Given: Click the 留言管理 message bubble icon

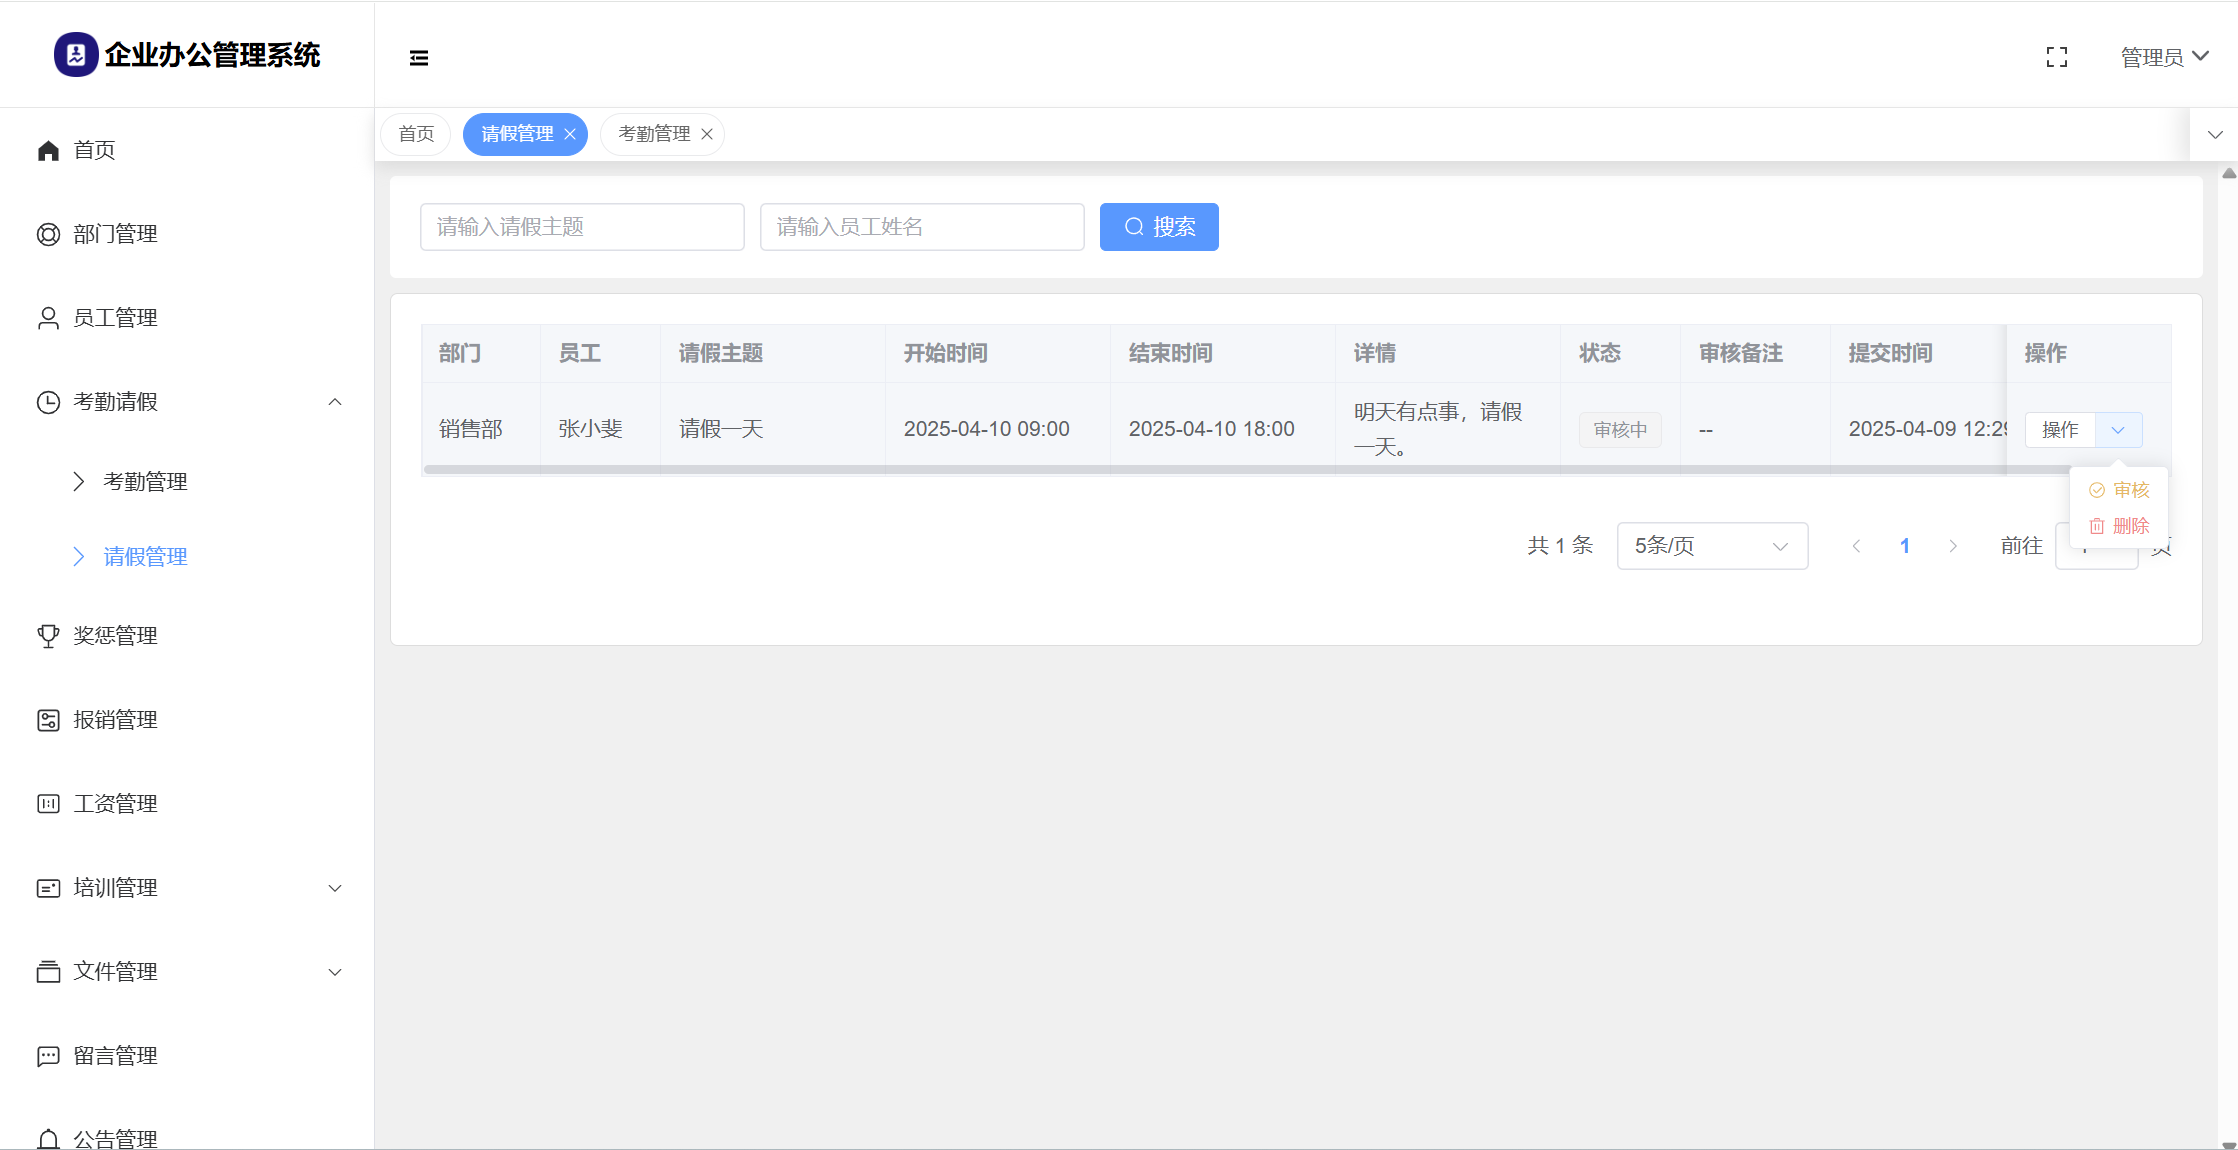Looking at the screenshot, I should 48,1057.
